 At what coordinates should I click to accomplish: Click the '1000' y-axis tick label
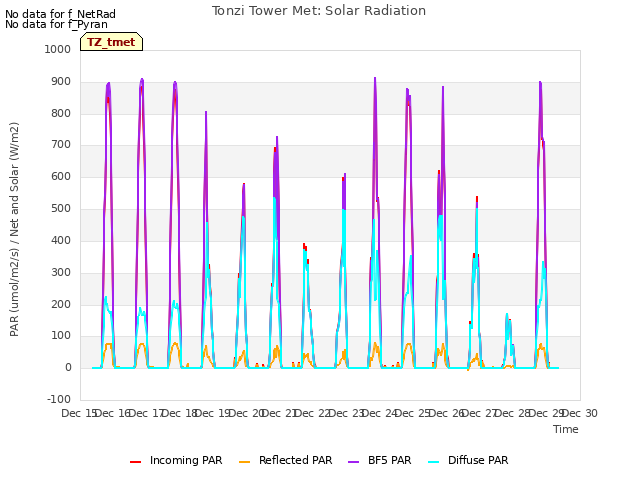coord(58,49)
